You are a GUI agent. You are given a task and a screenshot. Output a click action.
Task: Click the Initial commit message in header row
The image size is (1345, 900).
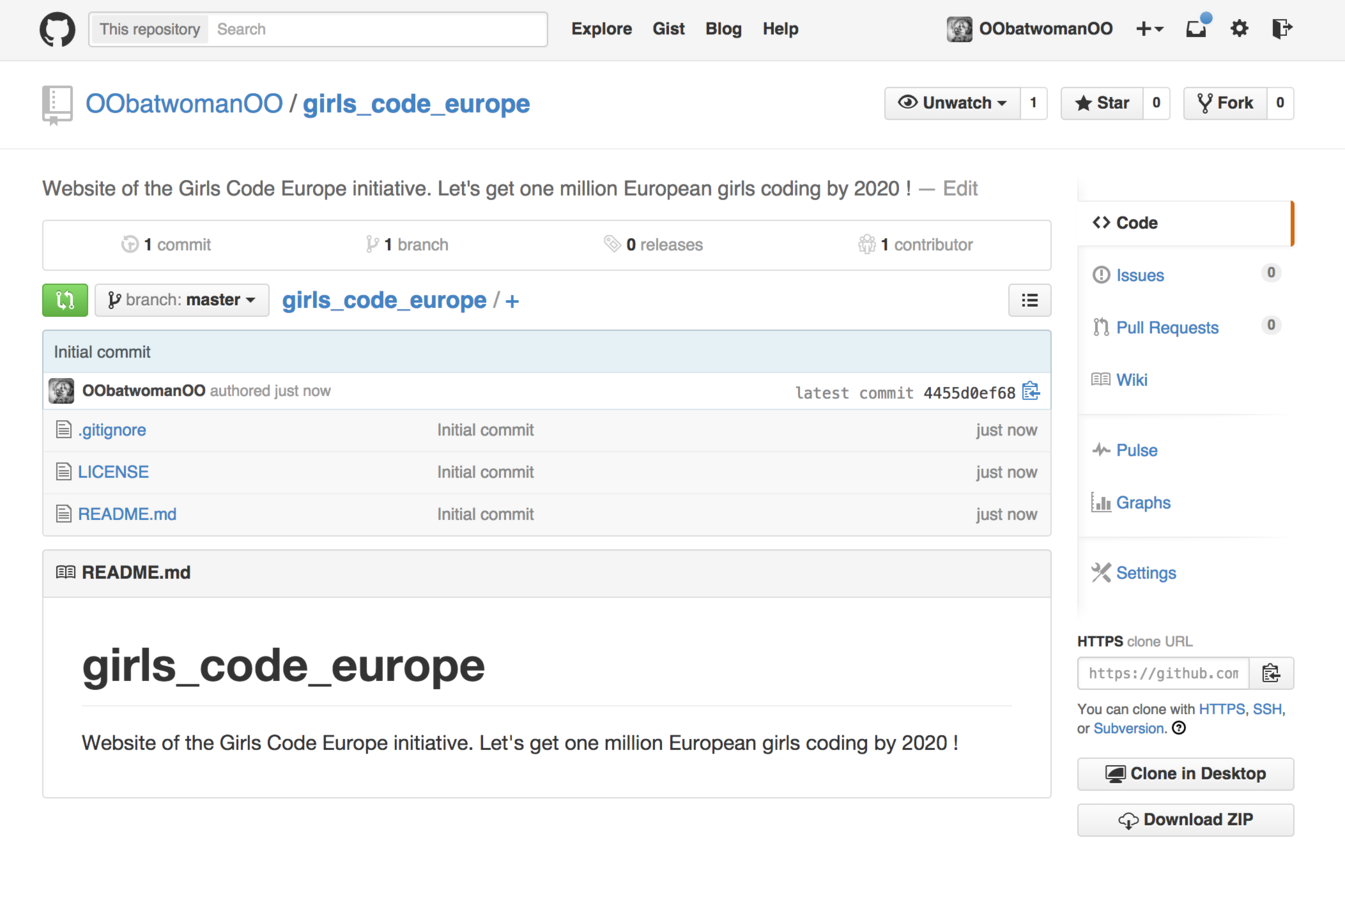(x=102, y=352)
